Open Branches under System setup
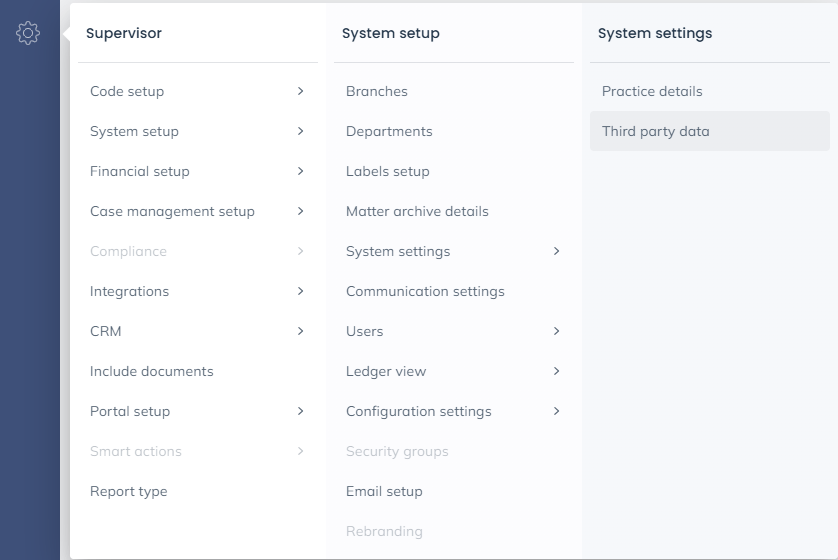Screen dimensions: 838x560 click(x=377, y=91)
